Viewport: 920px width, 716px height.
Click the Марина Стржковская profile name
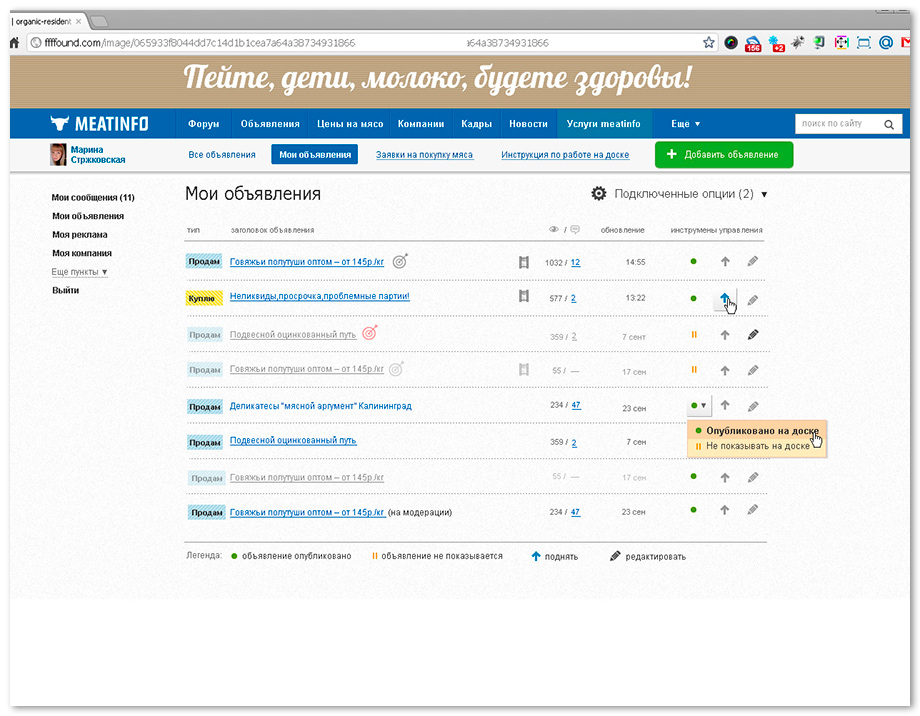click(98, 154)
